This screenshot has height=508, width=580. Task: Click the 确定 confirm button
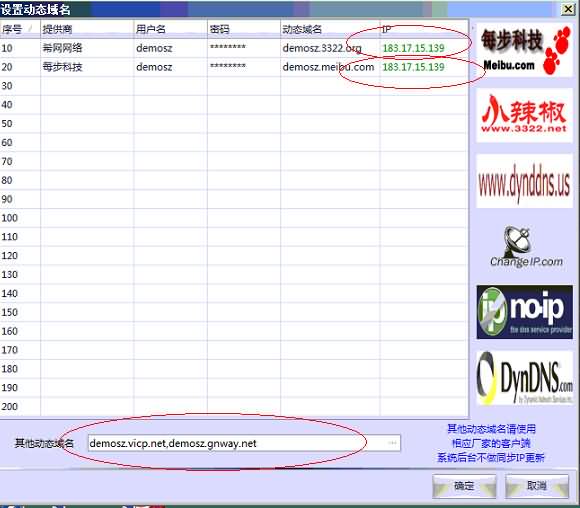click(x=464, y=486)
